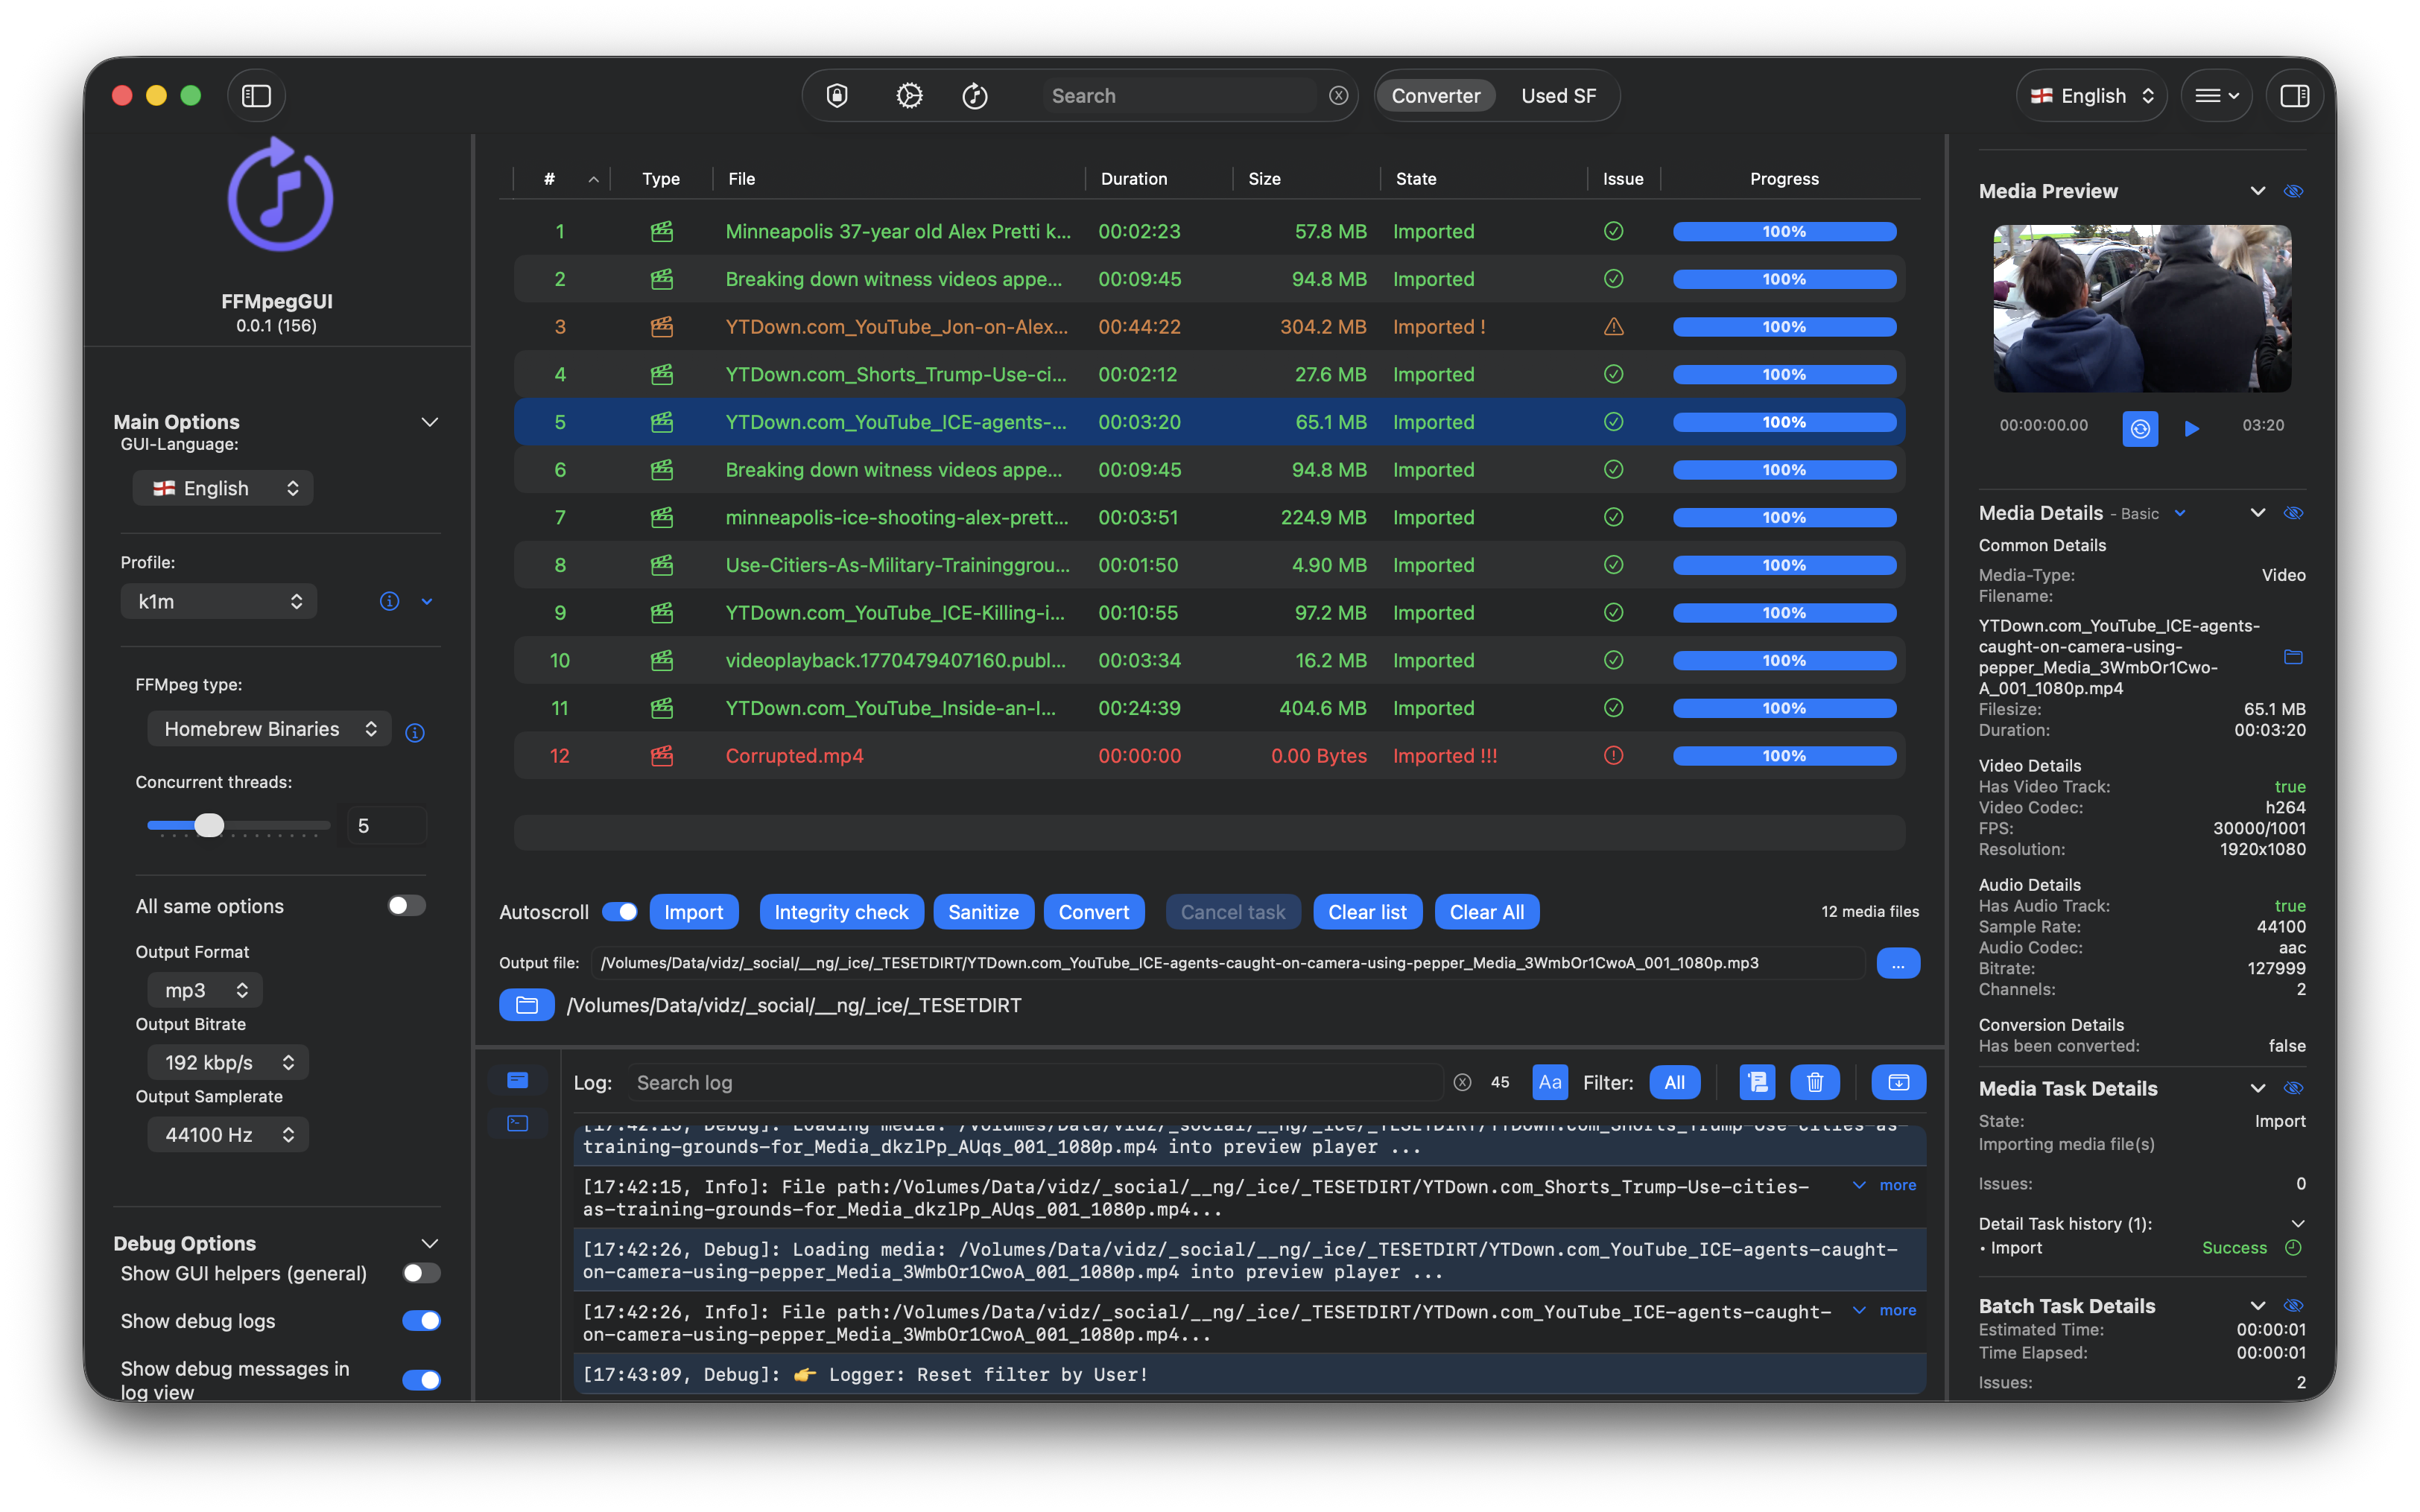Open the GUI-Language English dropdown in sidebar
Screen dimensions: 2420x1512
[x=223, y=488]
